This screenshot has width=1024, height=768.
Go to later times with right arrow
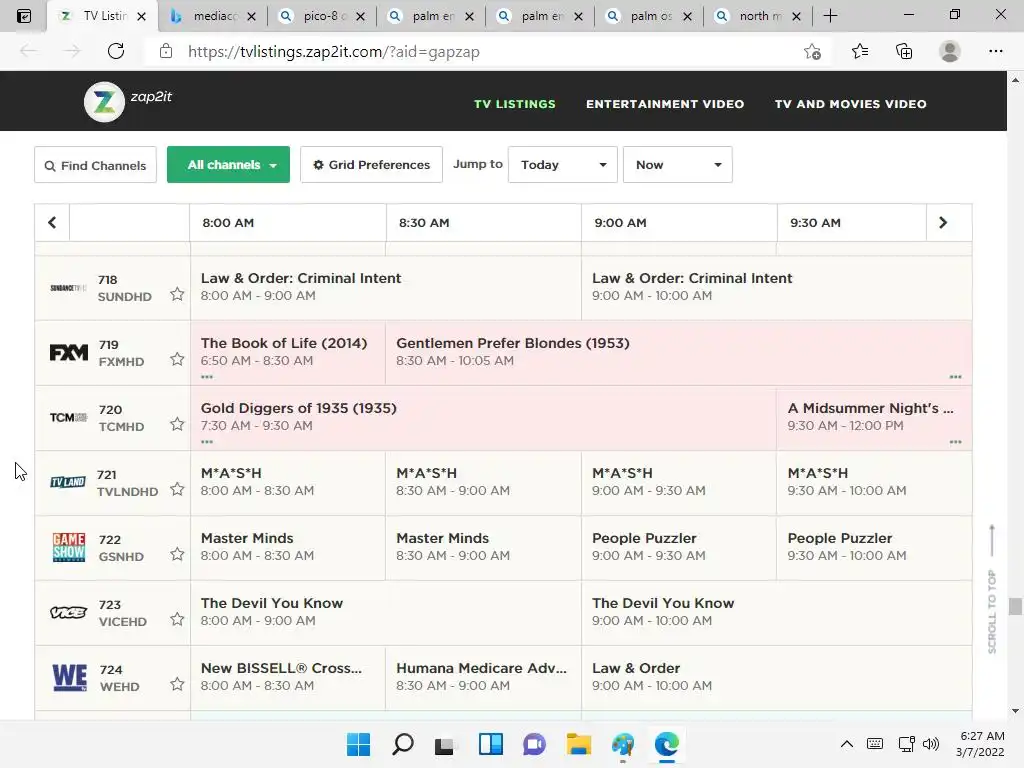pos(943,223)
